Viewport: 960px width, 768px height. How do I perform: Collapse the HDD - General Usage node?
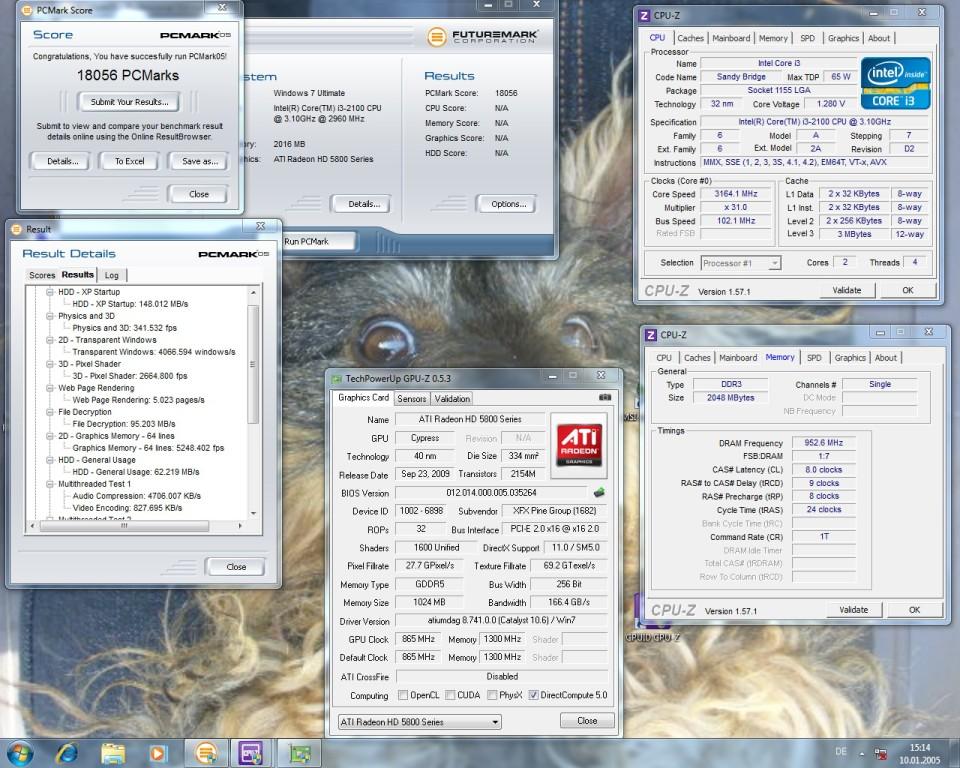[50, 460]
